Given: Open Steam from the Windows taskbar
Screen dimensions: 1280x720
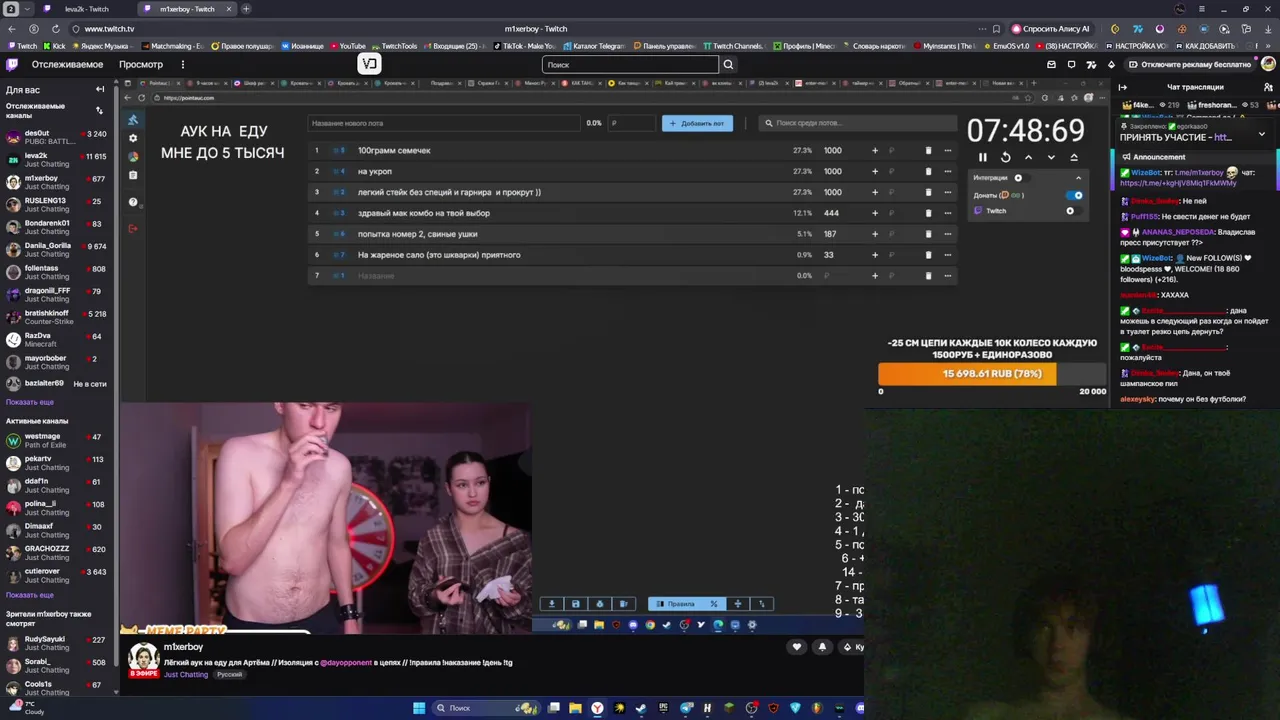Looking at the screenshot, I should click(x=641, y=708).
